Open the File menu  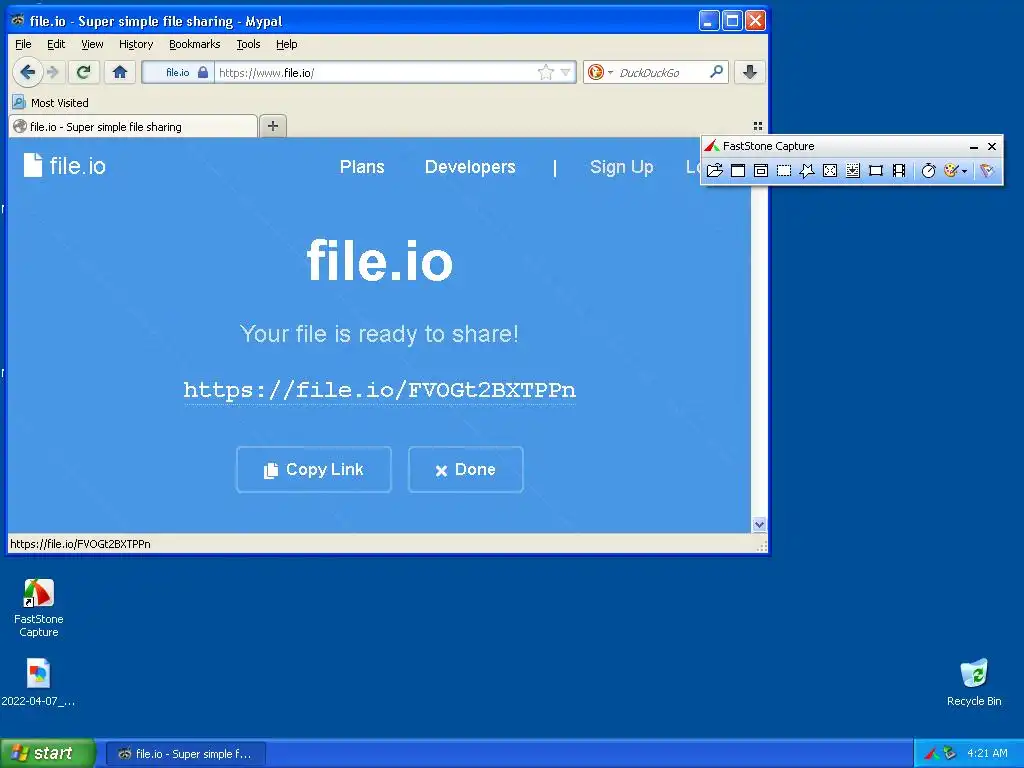click(x=23, y=44)
